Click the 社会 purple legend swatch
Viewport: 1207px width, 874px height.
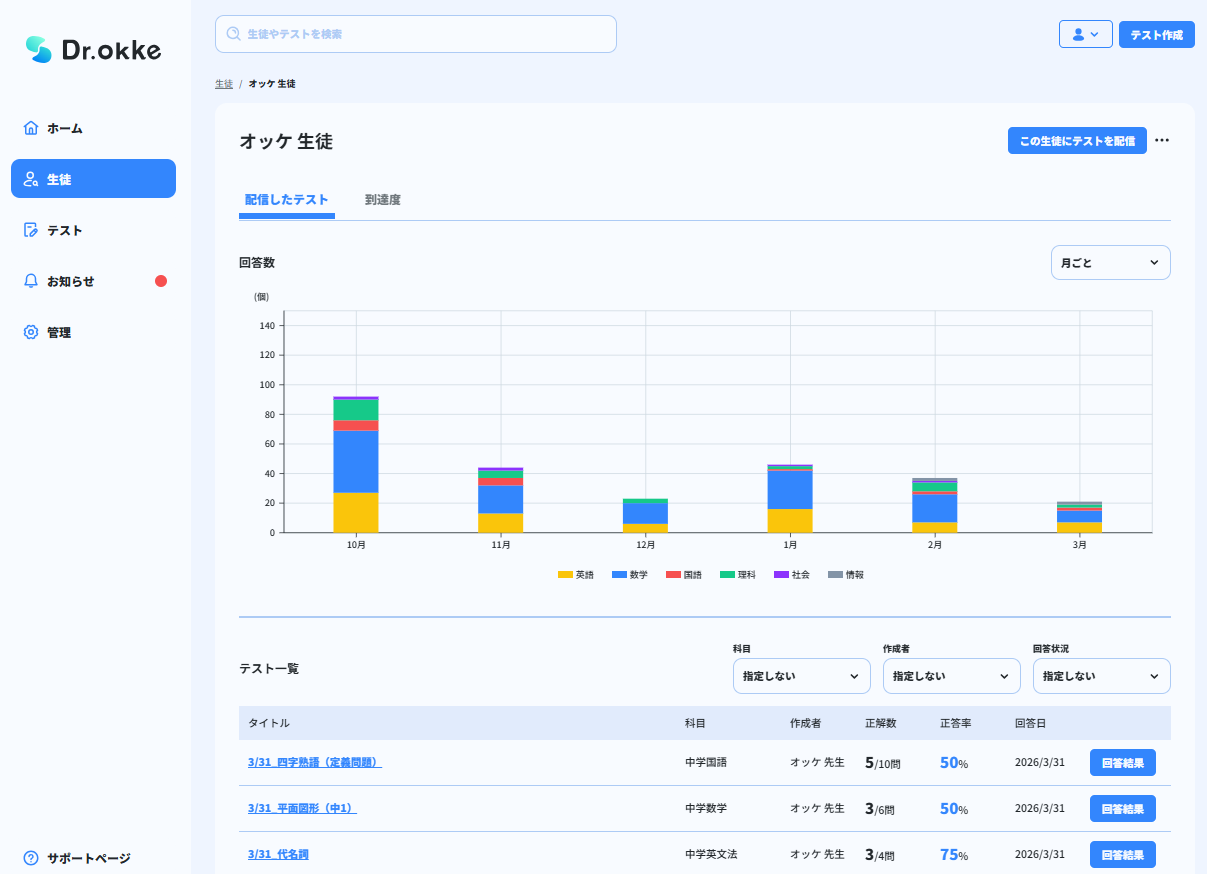[781, 575]
